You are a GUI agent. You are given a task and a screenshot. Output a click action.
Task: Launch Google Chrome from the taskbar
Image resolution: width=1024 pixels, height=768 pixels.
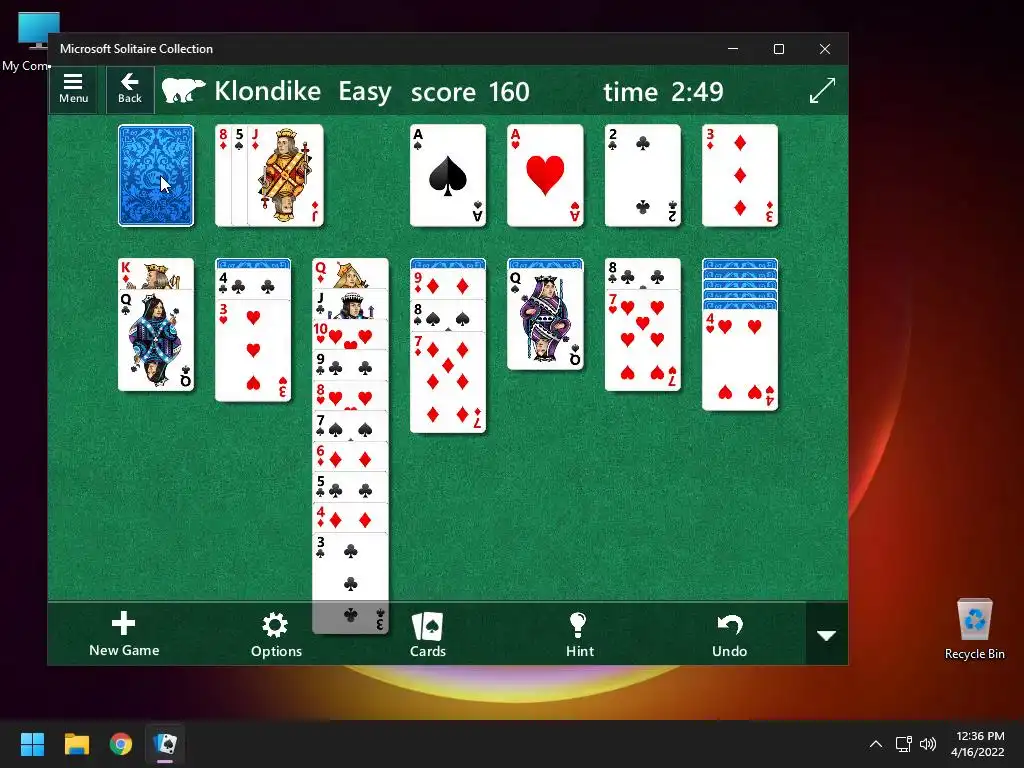click(x=121, y=744)
